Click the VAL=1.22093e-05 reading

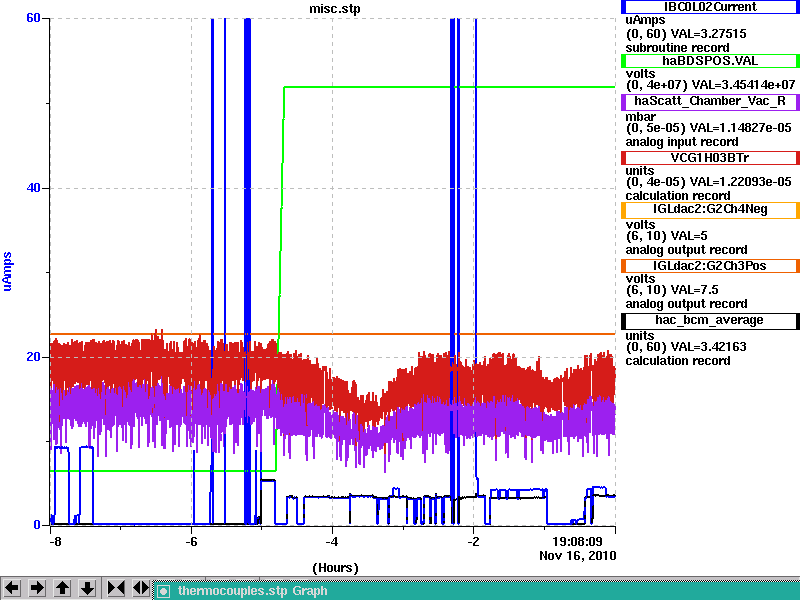tap(740, 182)
